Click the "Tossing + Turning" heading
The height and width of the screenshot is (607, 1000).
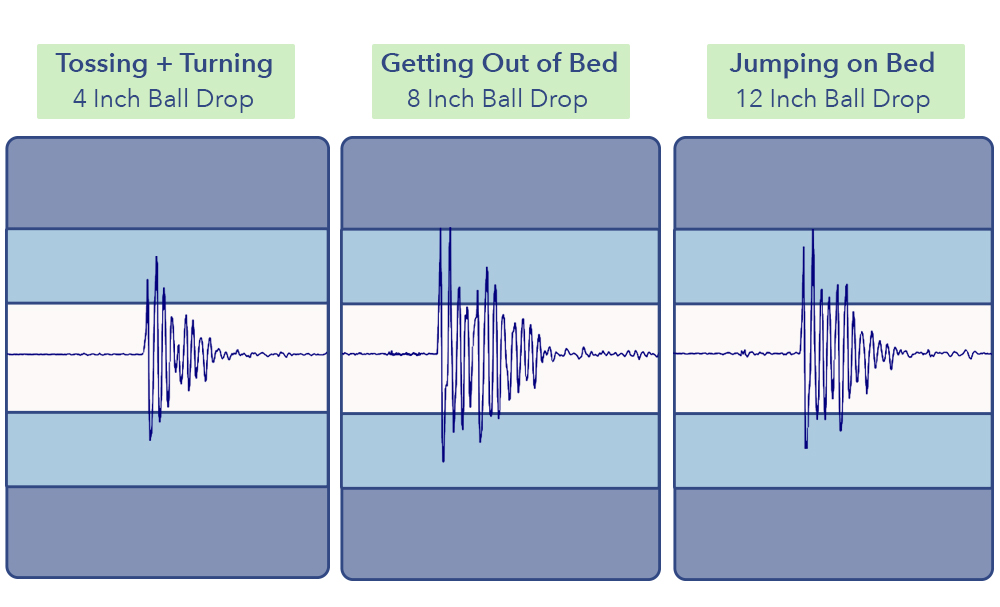tap(165, 64)
